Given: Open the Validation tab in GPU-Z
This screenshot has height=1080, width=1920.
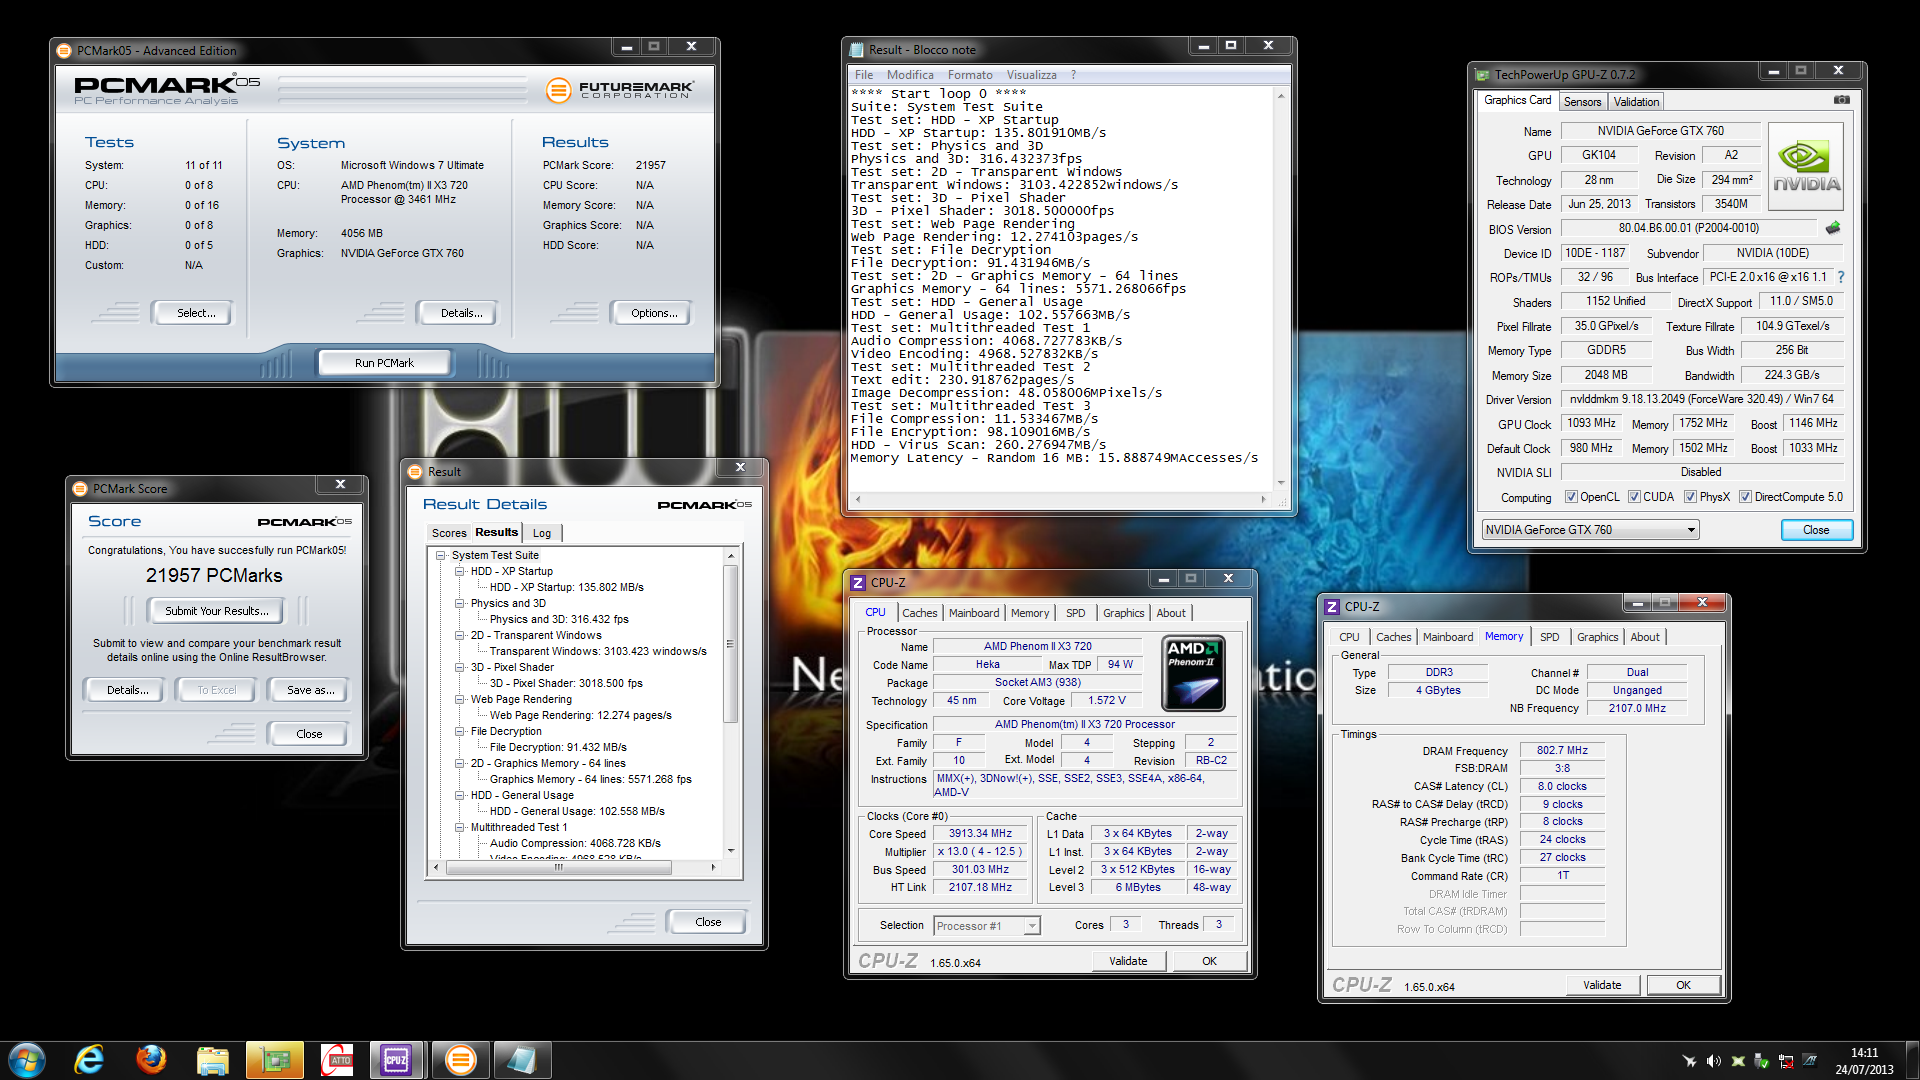Looking at the screenshot, I should (x=1636, y=102).
